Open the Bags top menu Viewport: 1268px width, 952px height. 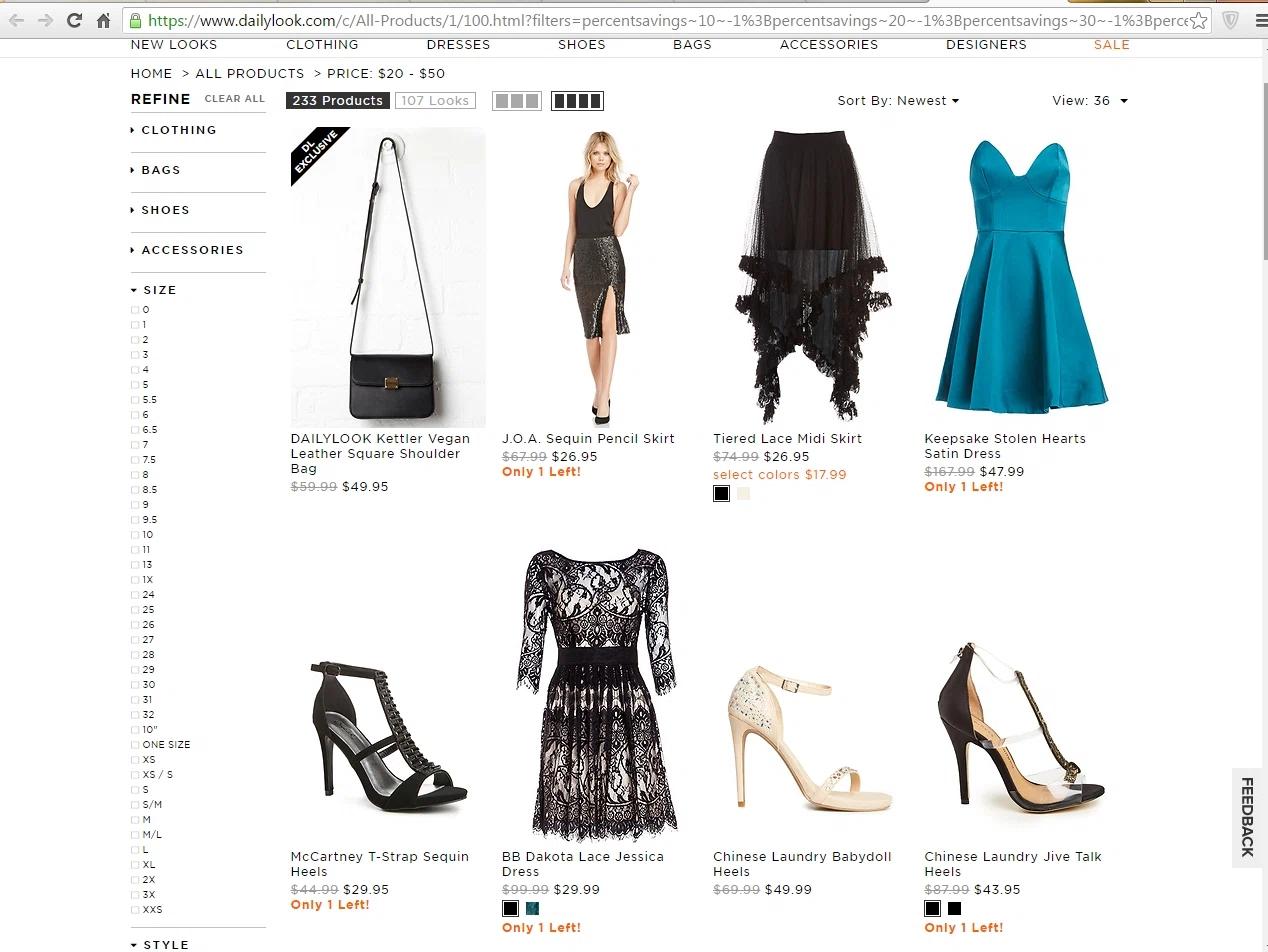692,45
